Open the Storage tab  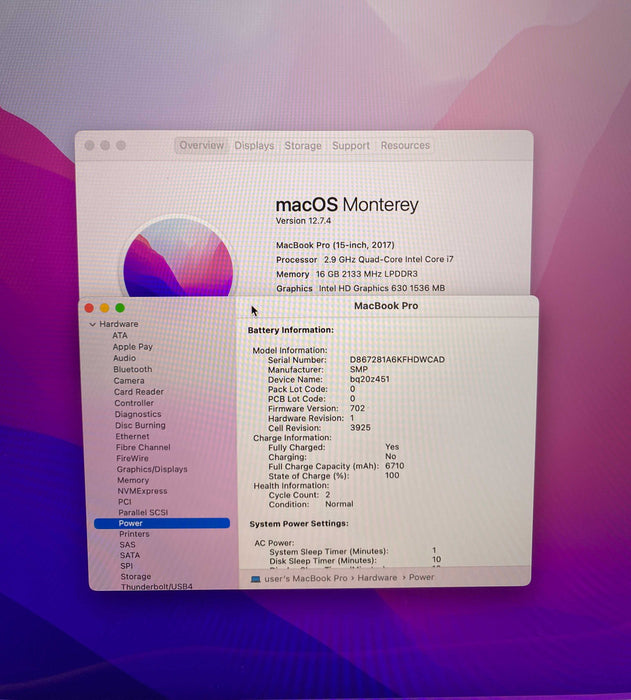click(303, 146)
